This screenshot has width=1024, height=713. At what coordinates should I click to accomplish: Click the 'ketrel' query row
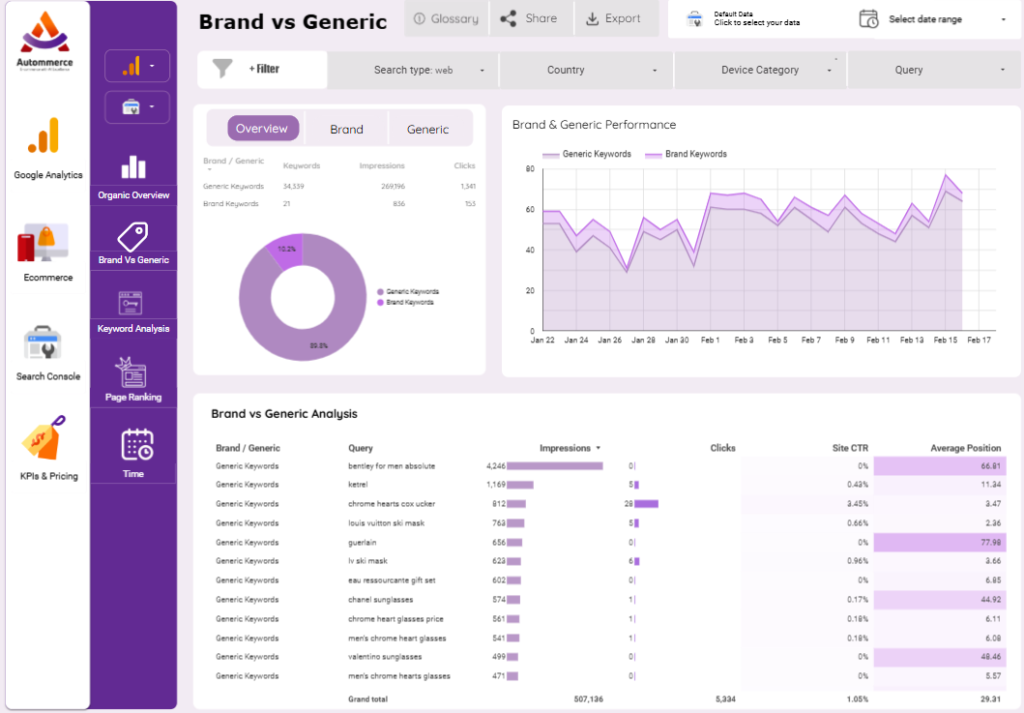tap(358, 484)
